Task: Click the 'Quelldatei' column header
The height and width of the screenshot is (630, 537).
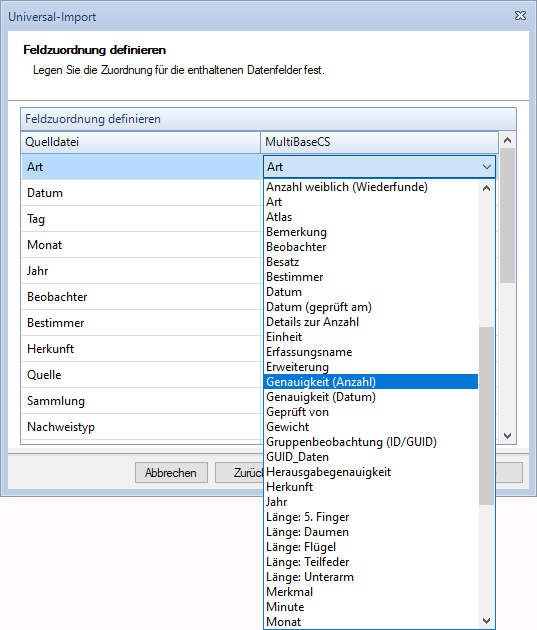Action: coord(141,142)
